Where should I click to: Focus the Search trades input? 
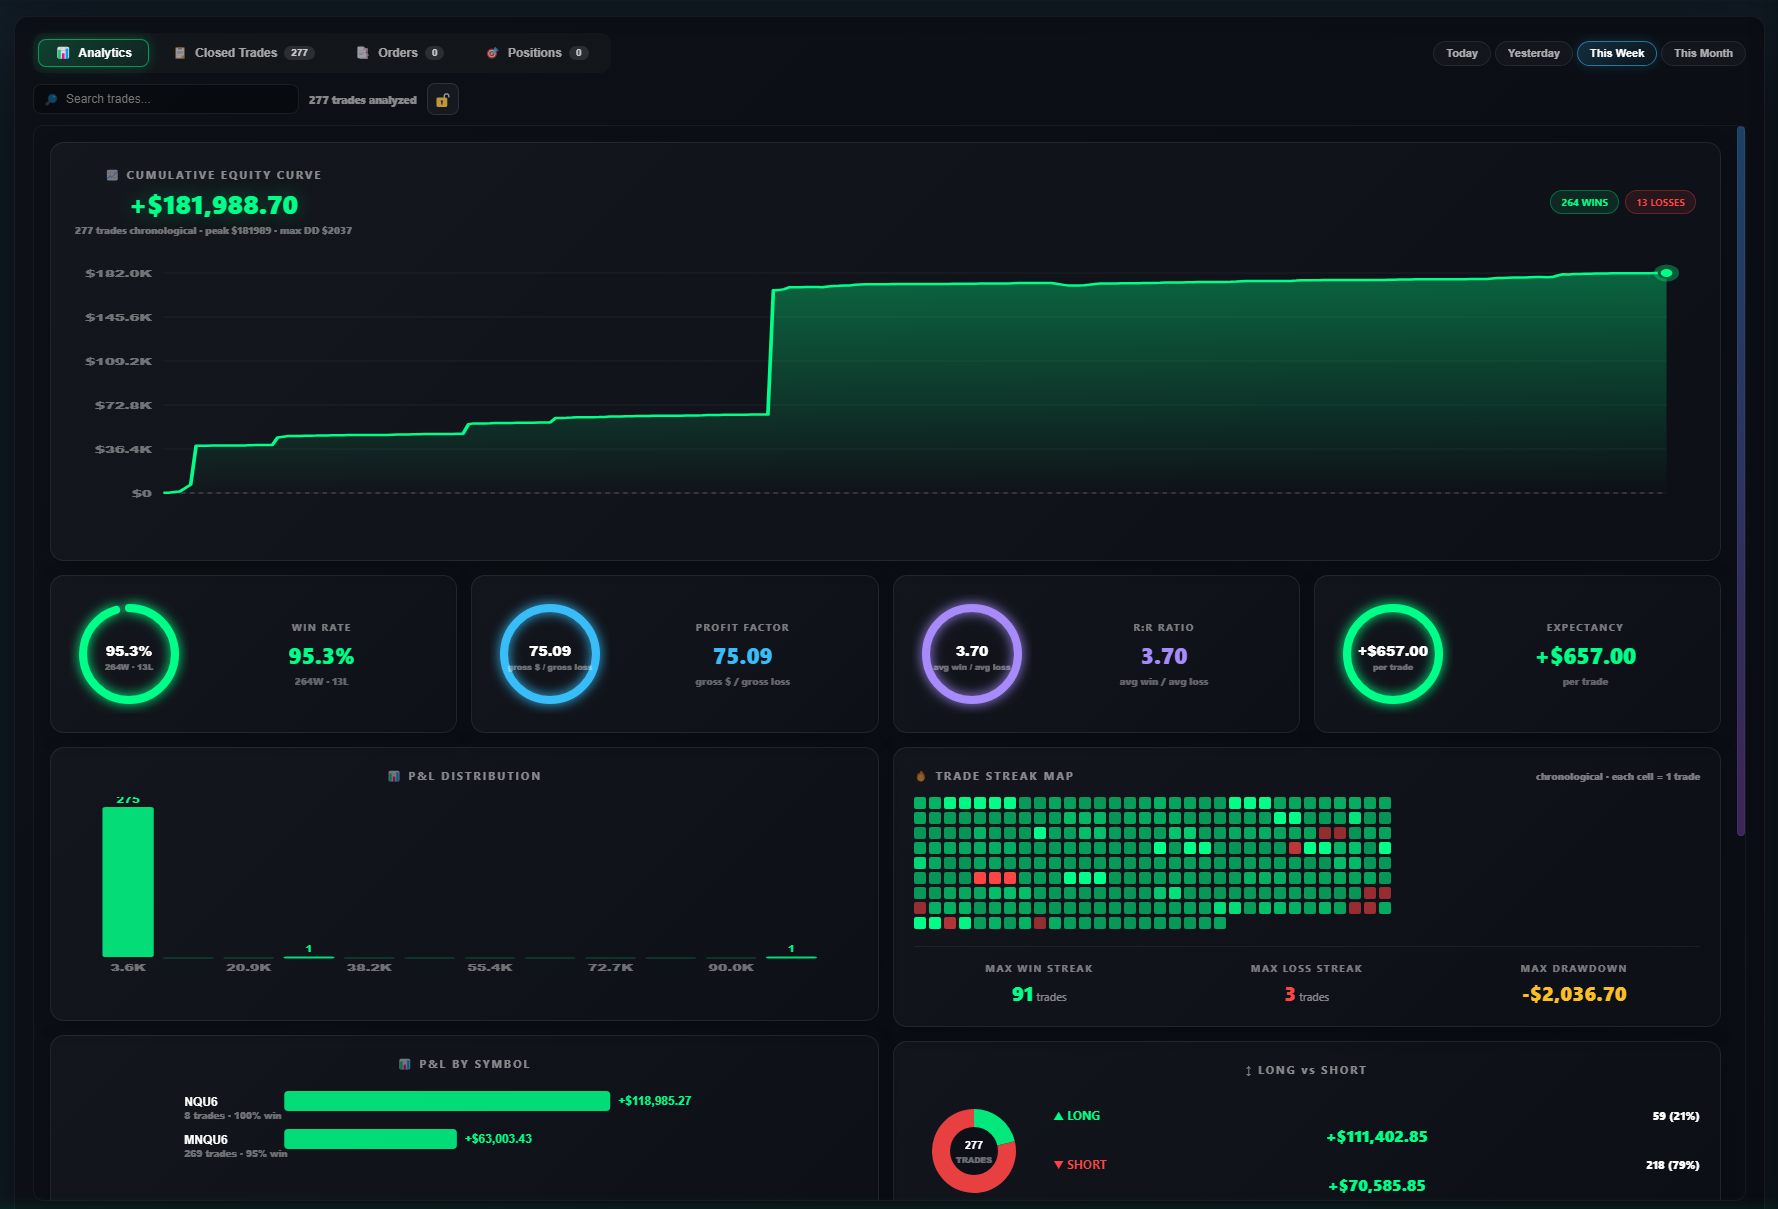click(166, 99)
